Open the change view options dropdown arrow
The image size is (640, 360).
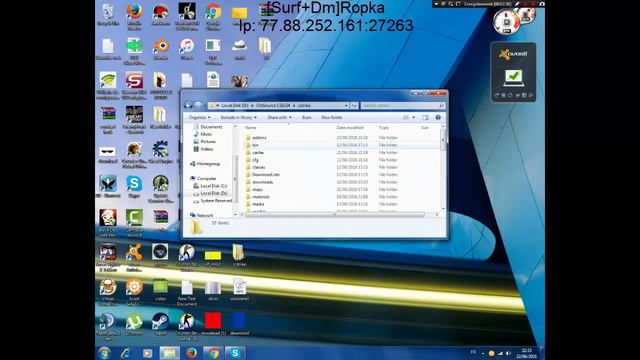pyautogui.click(x=414, y=118)
